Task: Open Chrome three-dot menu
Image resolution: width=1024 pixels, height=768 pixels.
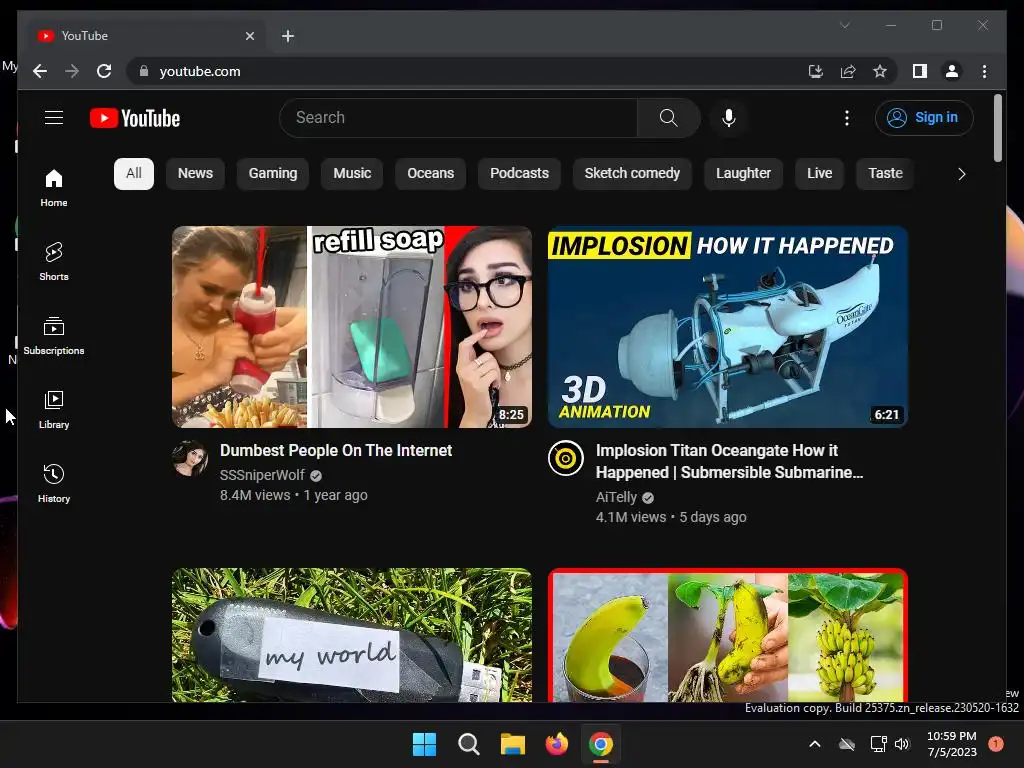Action: (x=984, y=71)
